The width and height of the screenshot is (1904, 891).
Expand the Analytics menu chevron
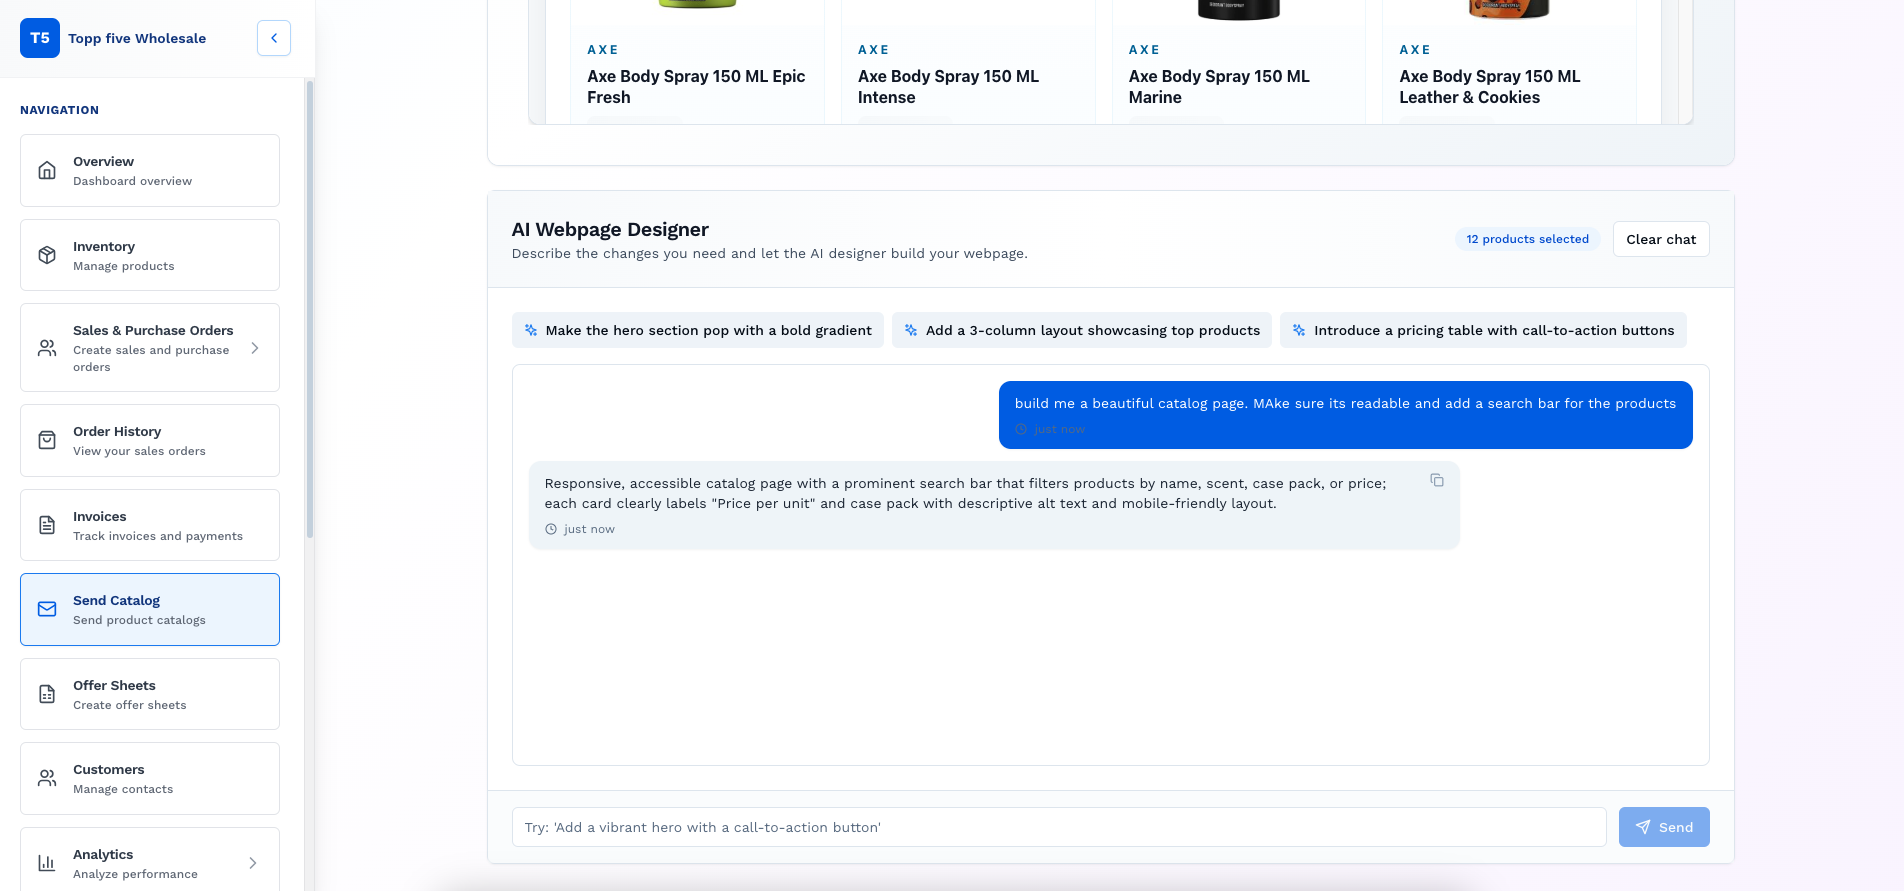coord(253,863)
